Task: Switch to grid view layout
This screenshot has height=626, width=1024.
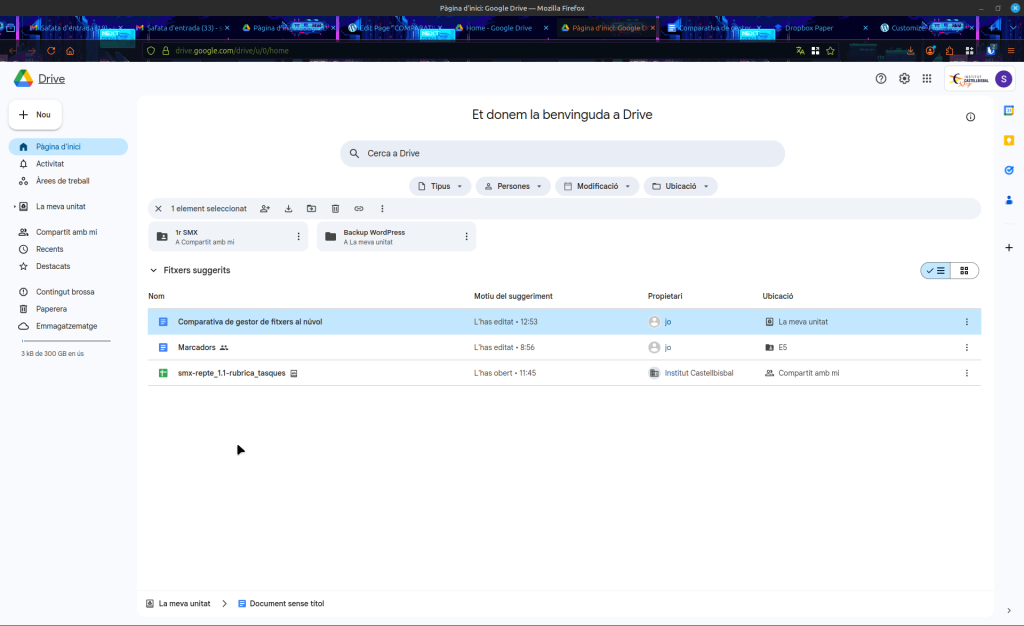Action: [964, 270]
